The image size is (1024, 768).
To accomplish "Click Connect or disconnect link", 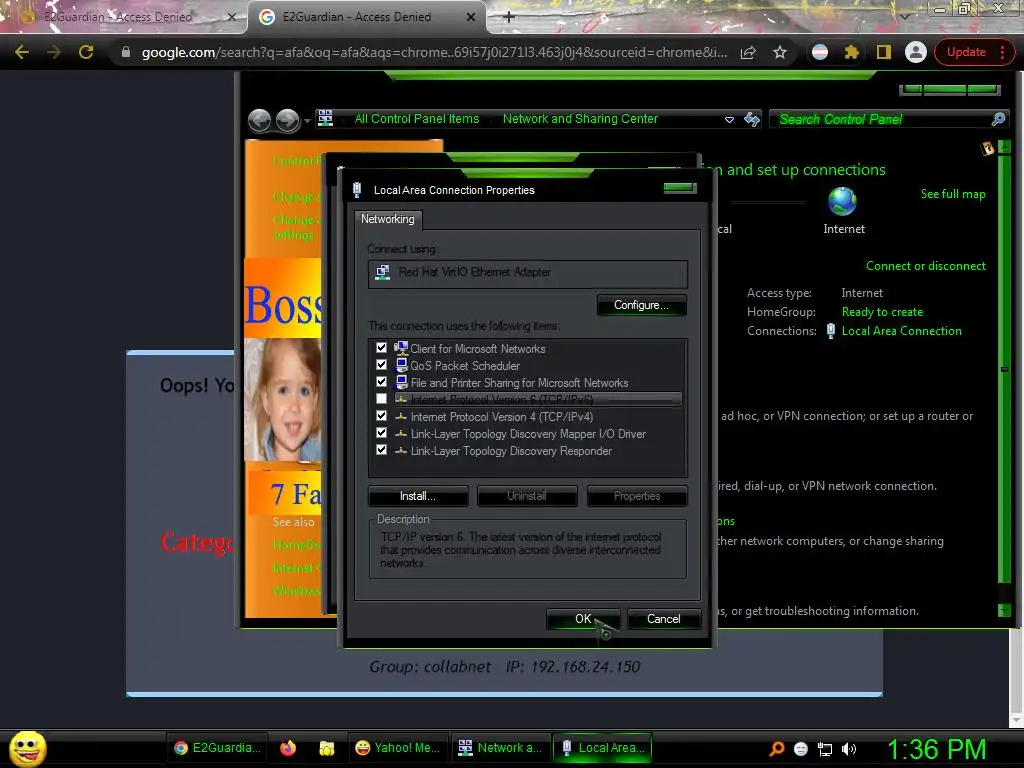I will [x=925, y=266].
